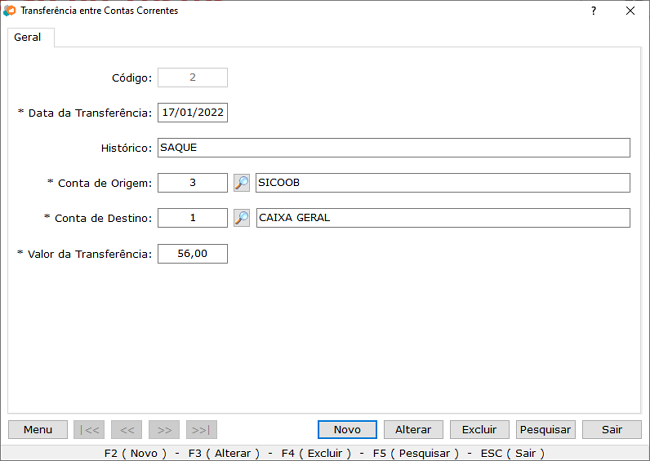Go to next record navigation button

pyautogui.click(x=164, y=429)
